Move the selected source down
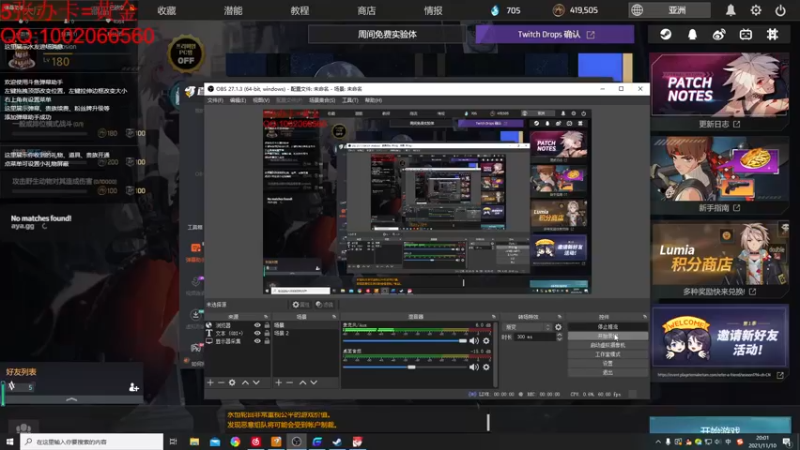 pyautogui.click(x=256, y=382)
